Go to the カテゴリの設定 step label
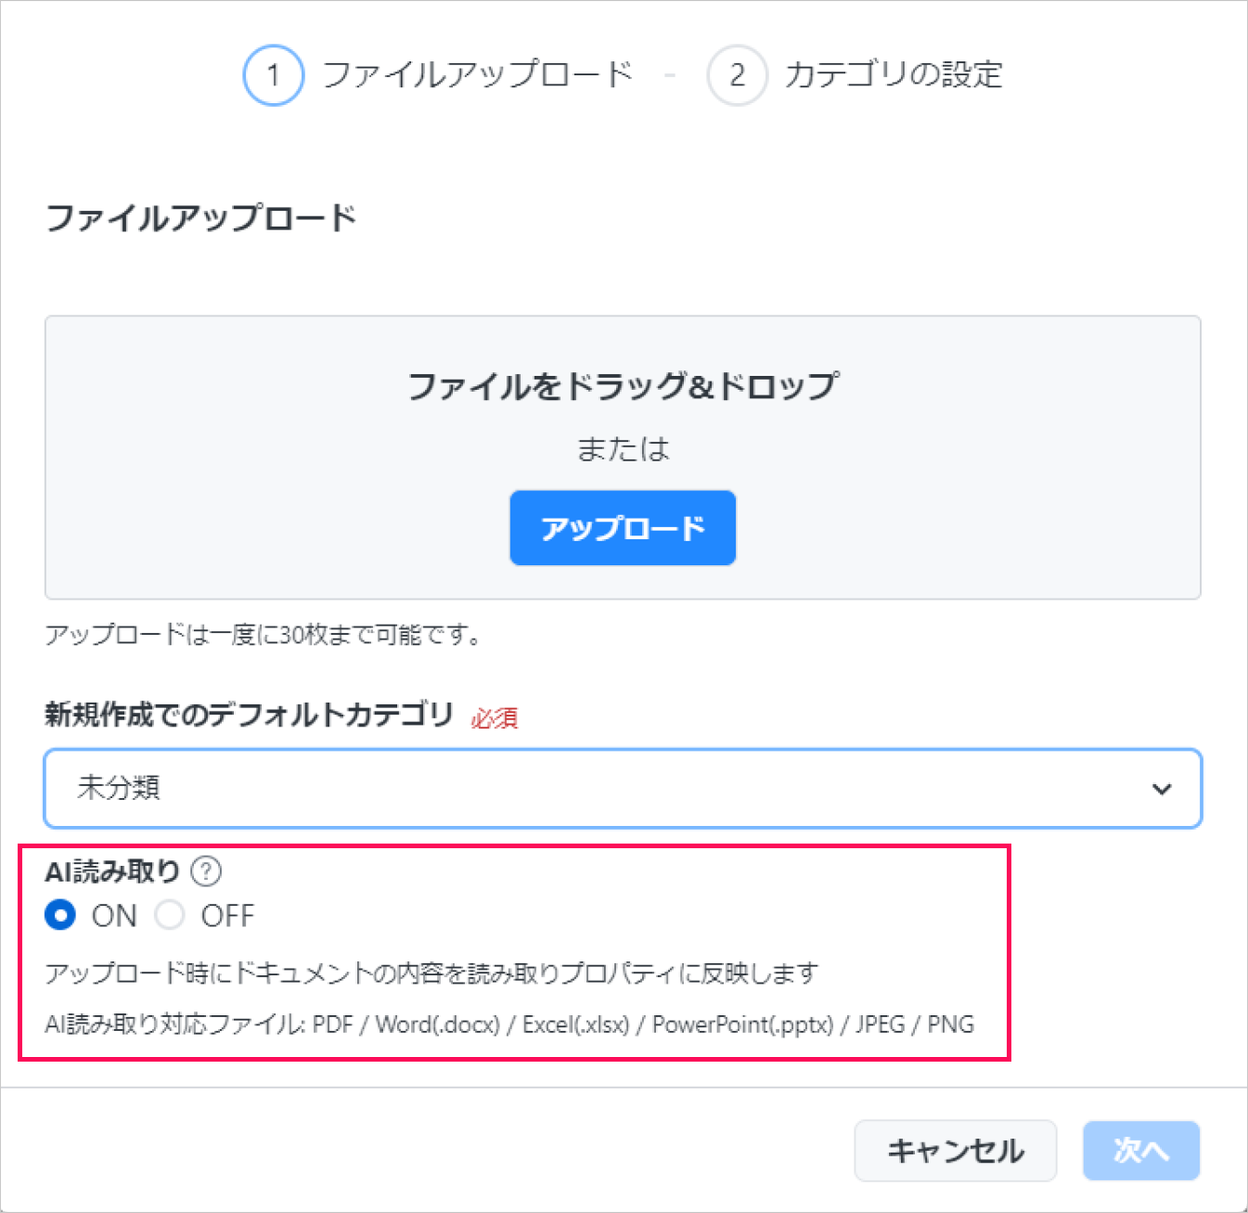The width and height of the screenshot is (1248, 1213). pos(893,75)
